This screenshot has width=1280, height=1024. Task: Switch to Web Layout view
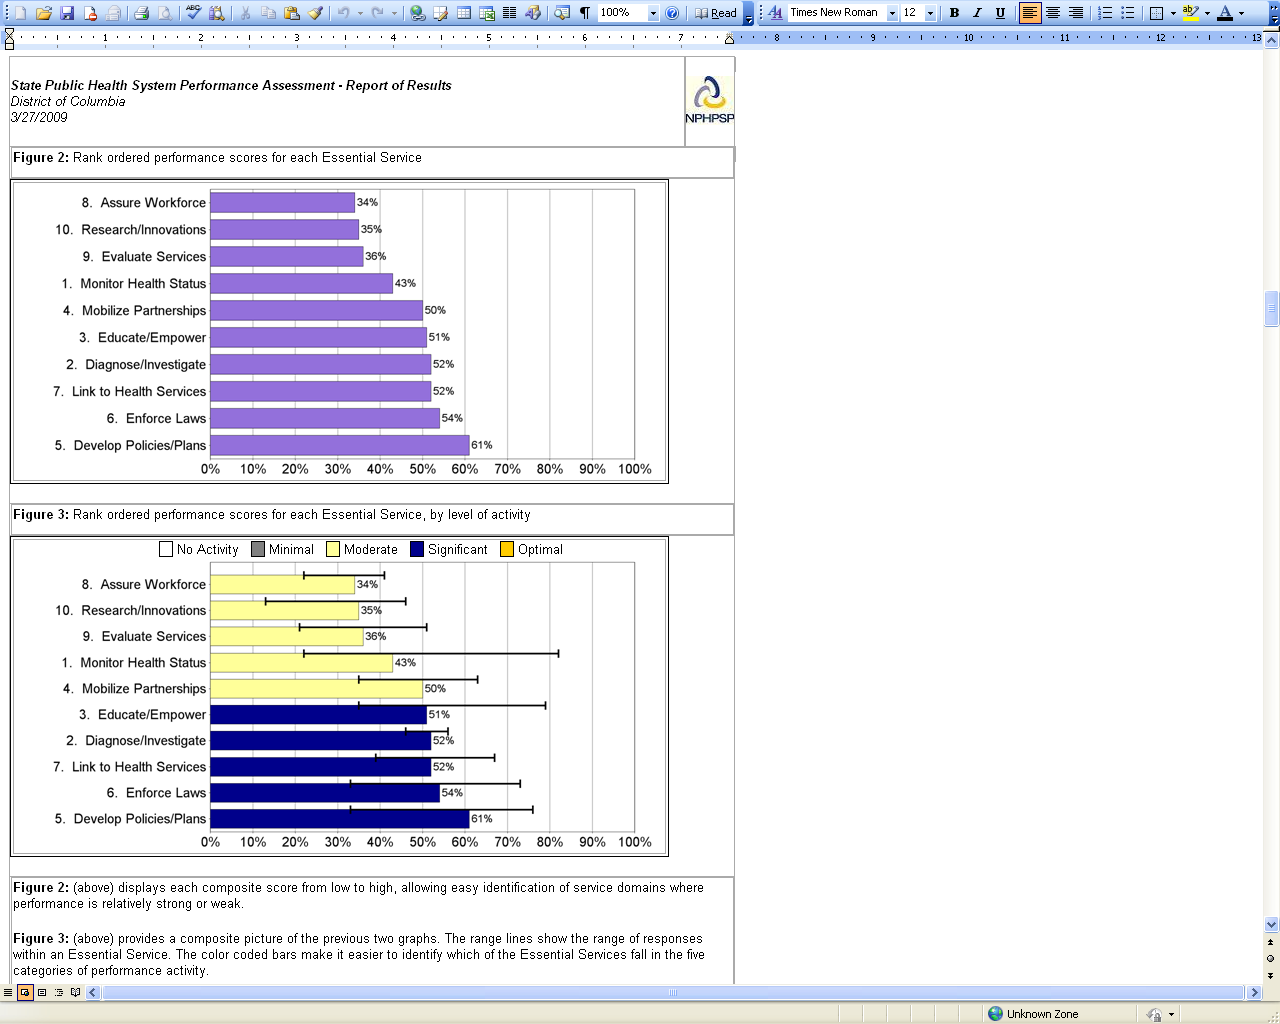point(25,992)
